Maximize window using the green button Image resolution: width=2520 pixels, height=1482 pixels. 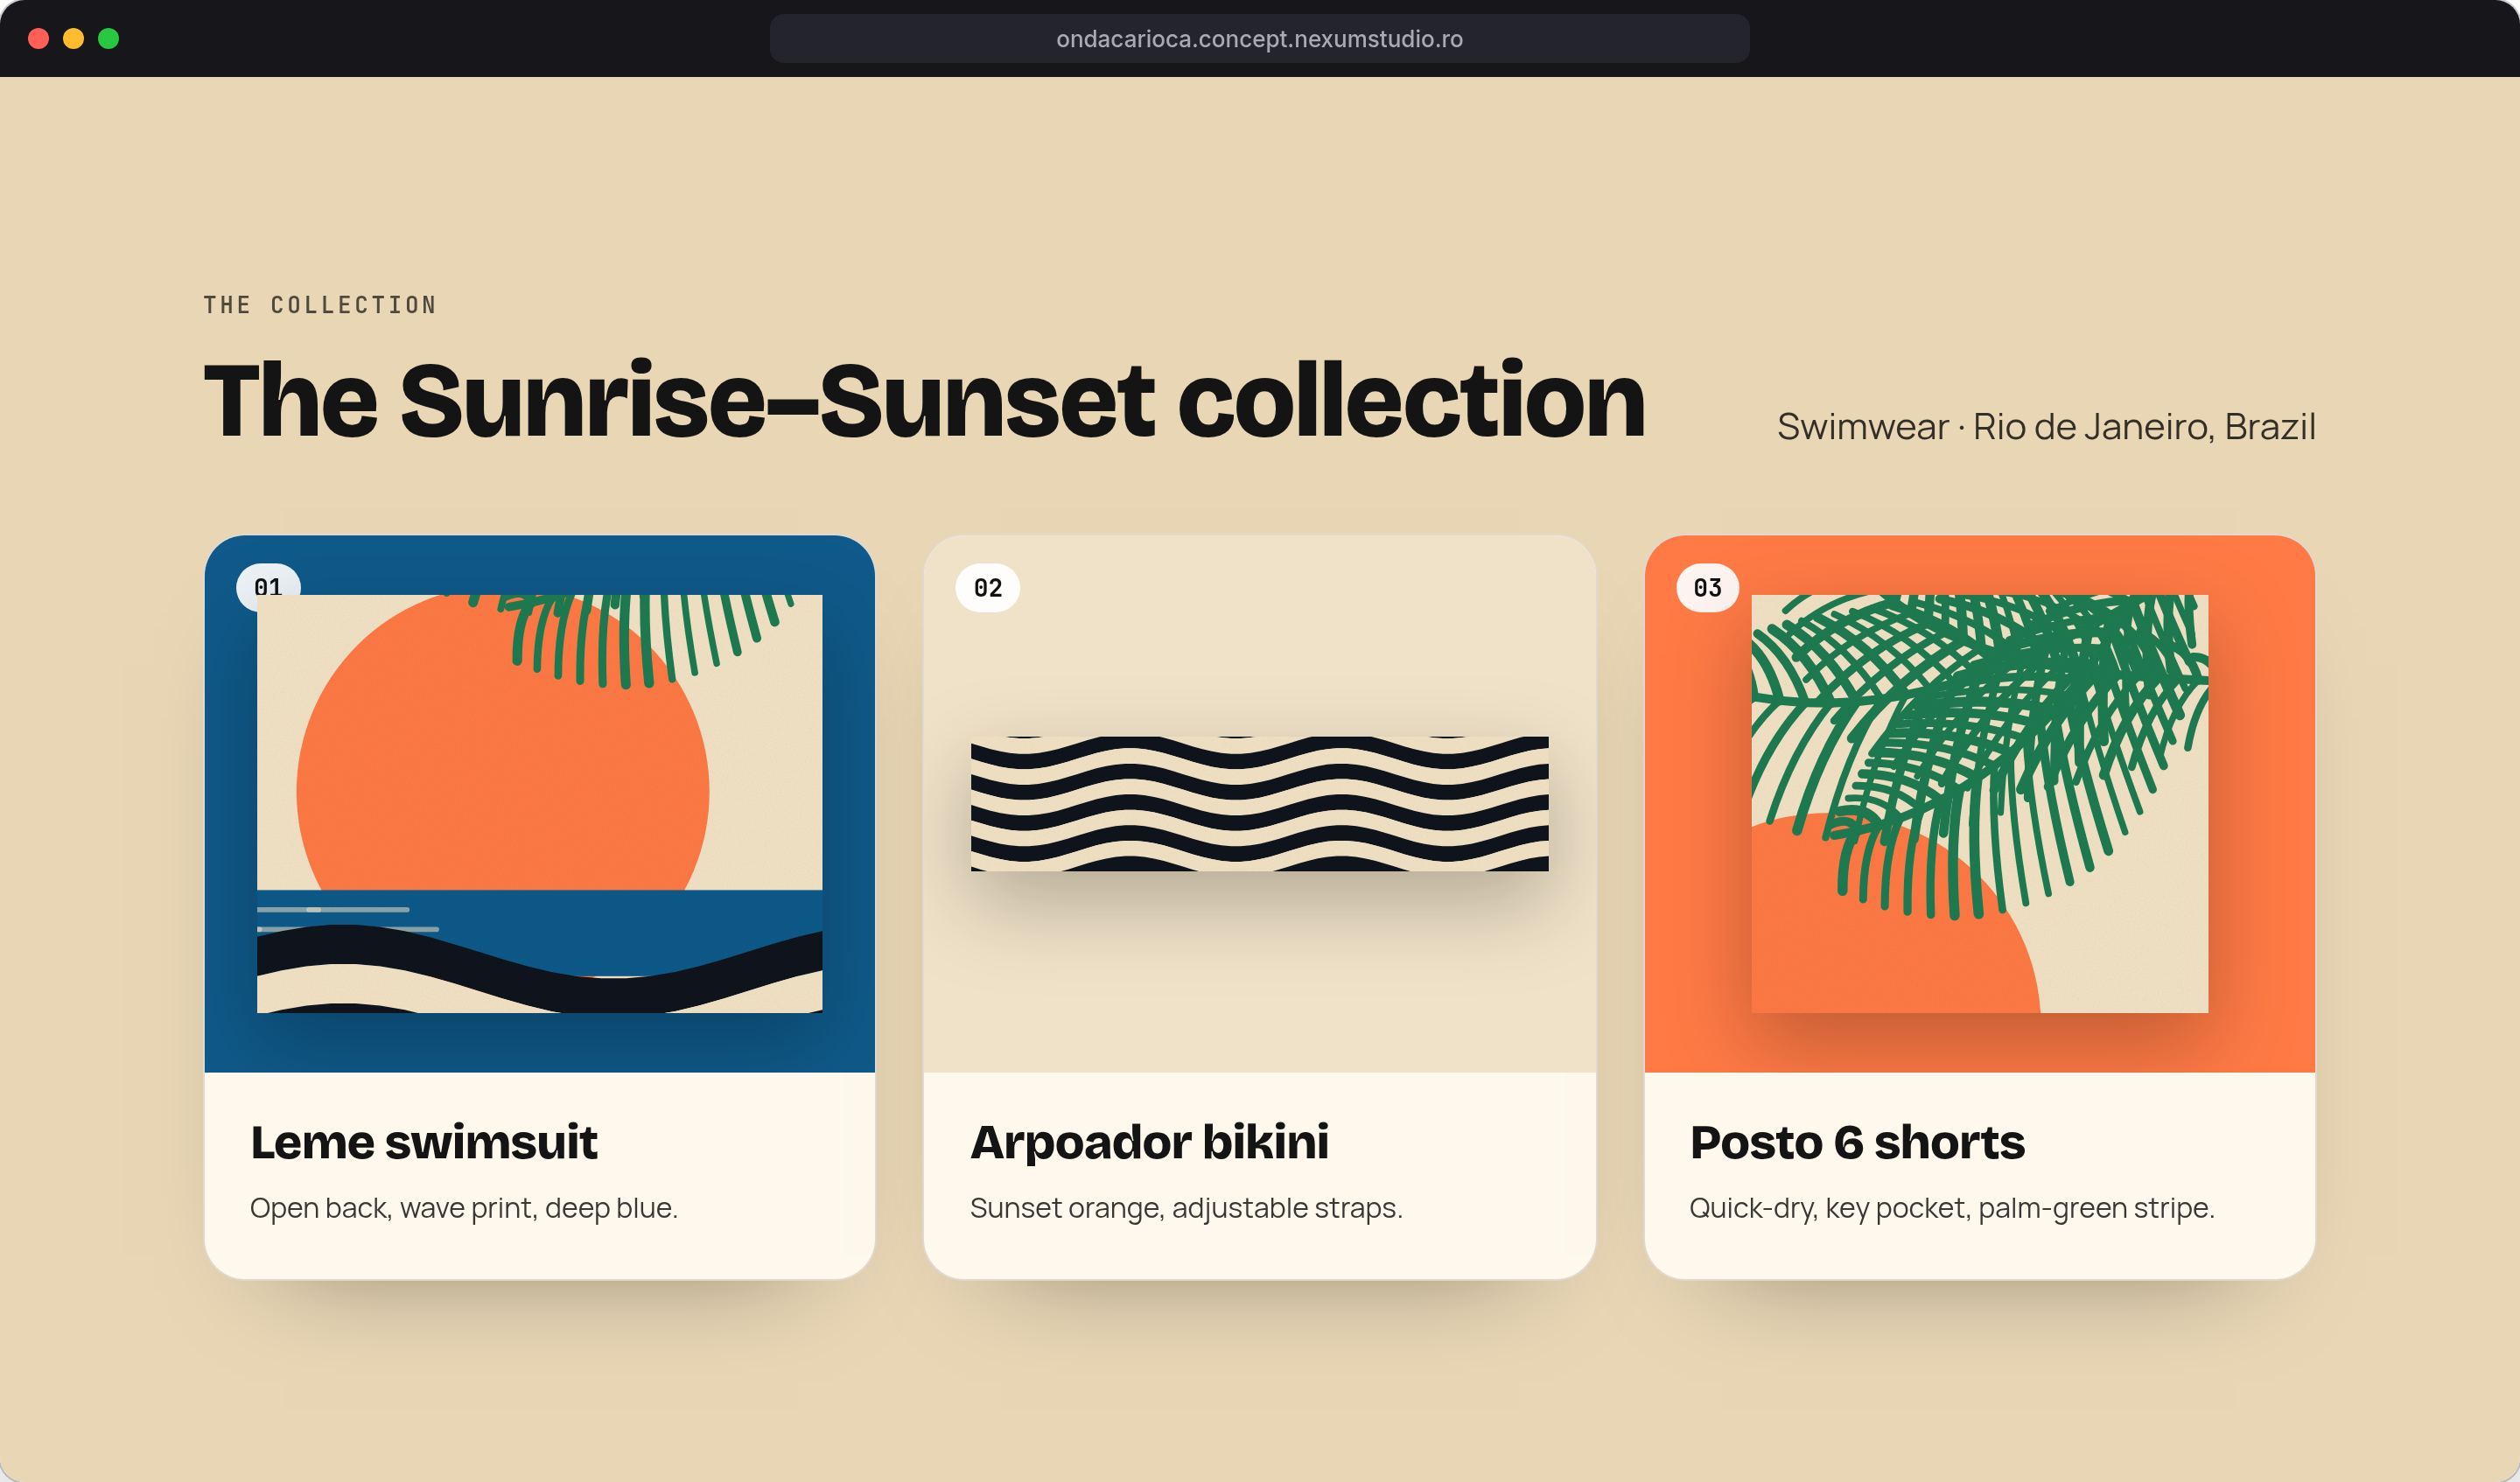tap(109, 39)
